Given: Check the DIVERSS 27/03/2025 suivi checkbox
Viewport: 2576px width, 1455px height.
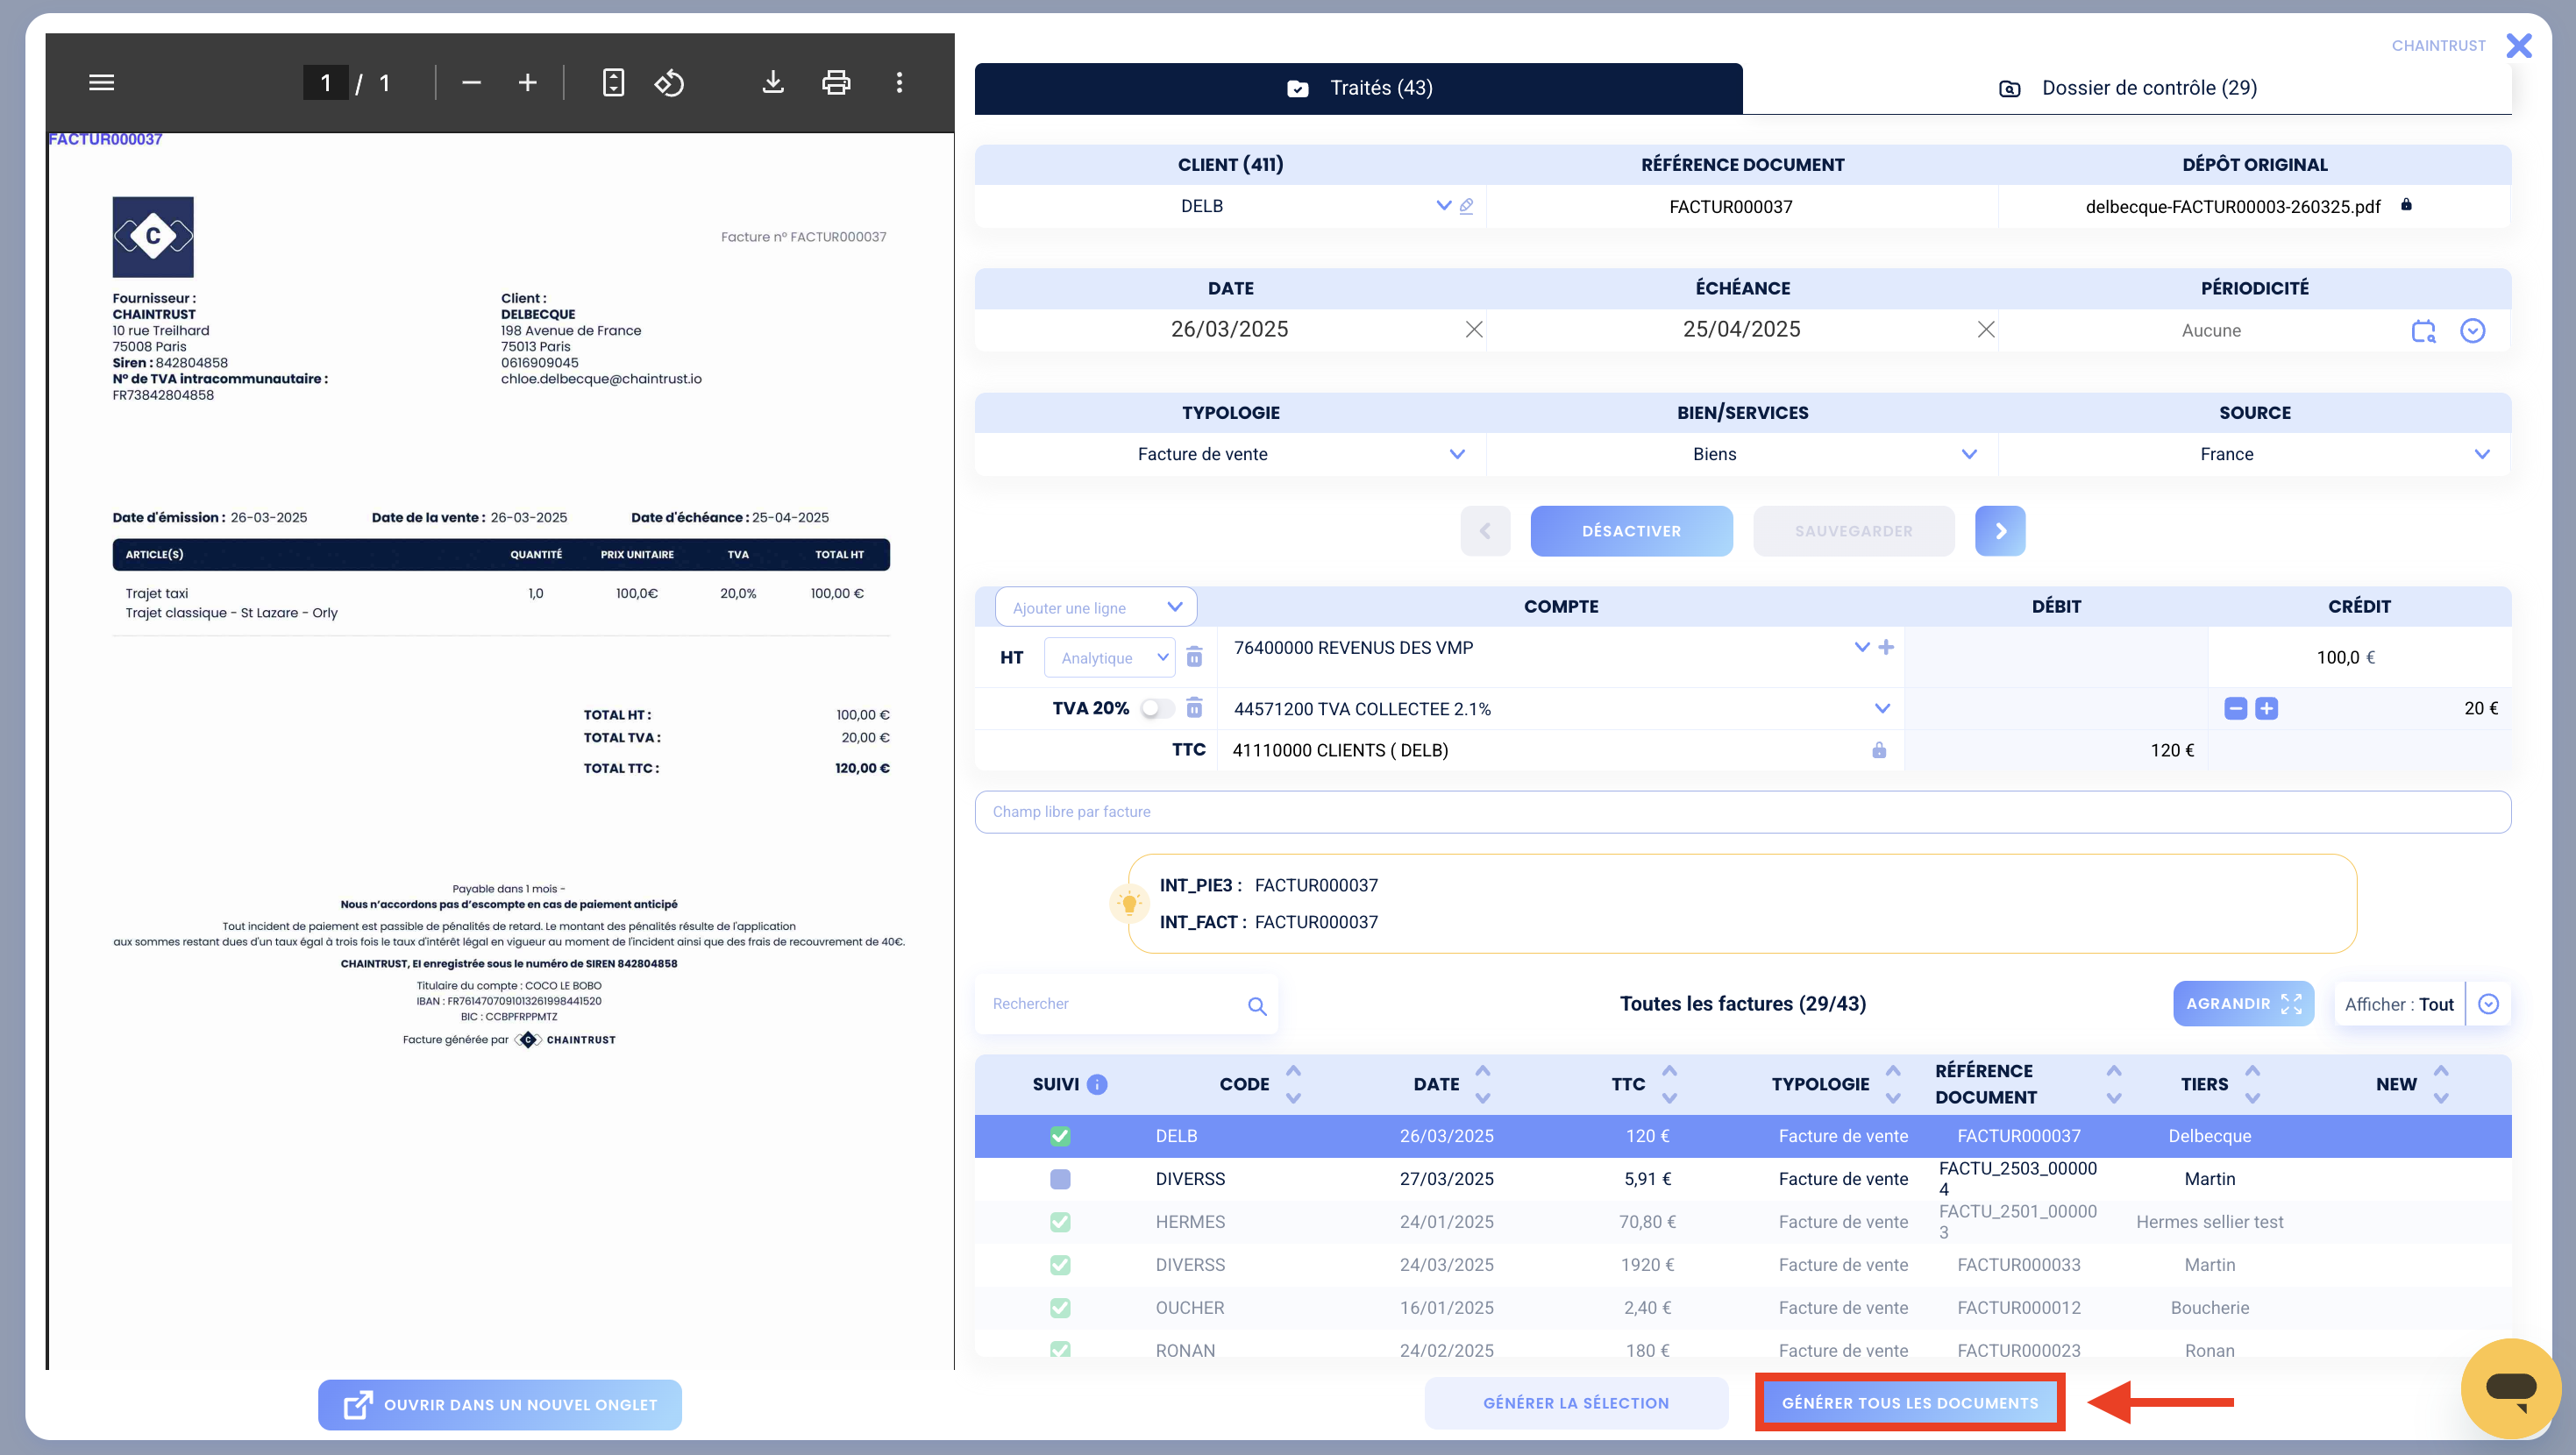Looking at the screenshot, I should (1060, 1179).
